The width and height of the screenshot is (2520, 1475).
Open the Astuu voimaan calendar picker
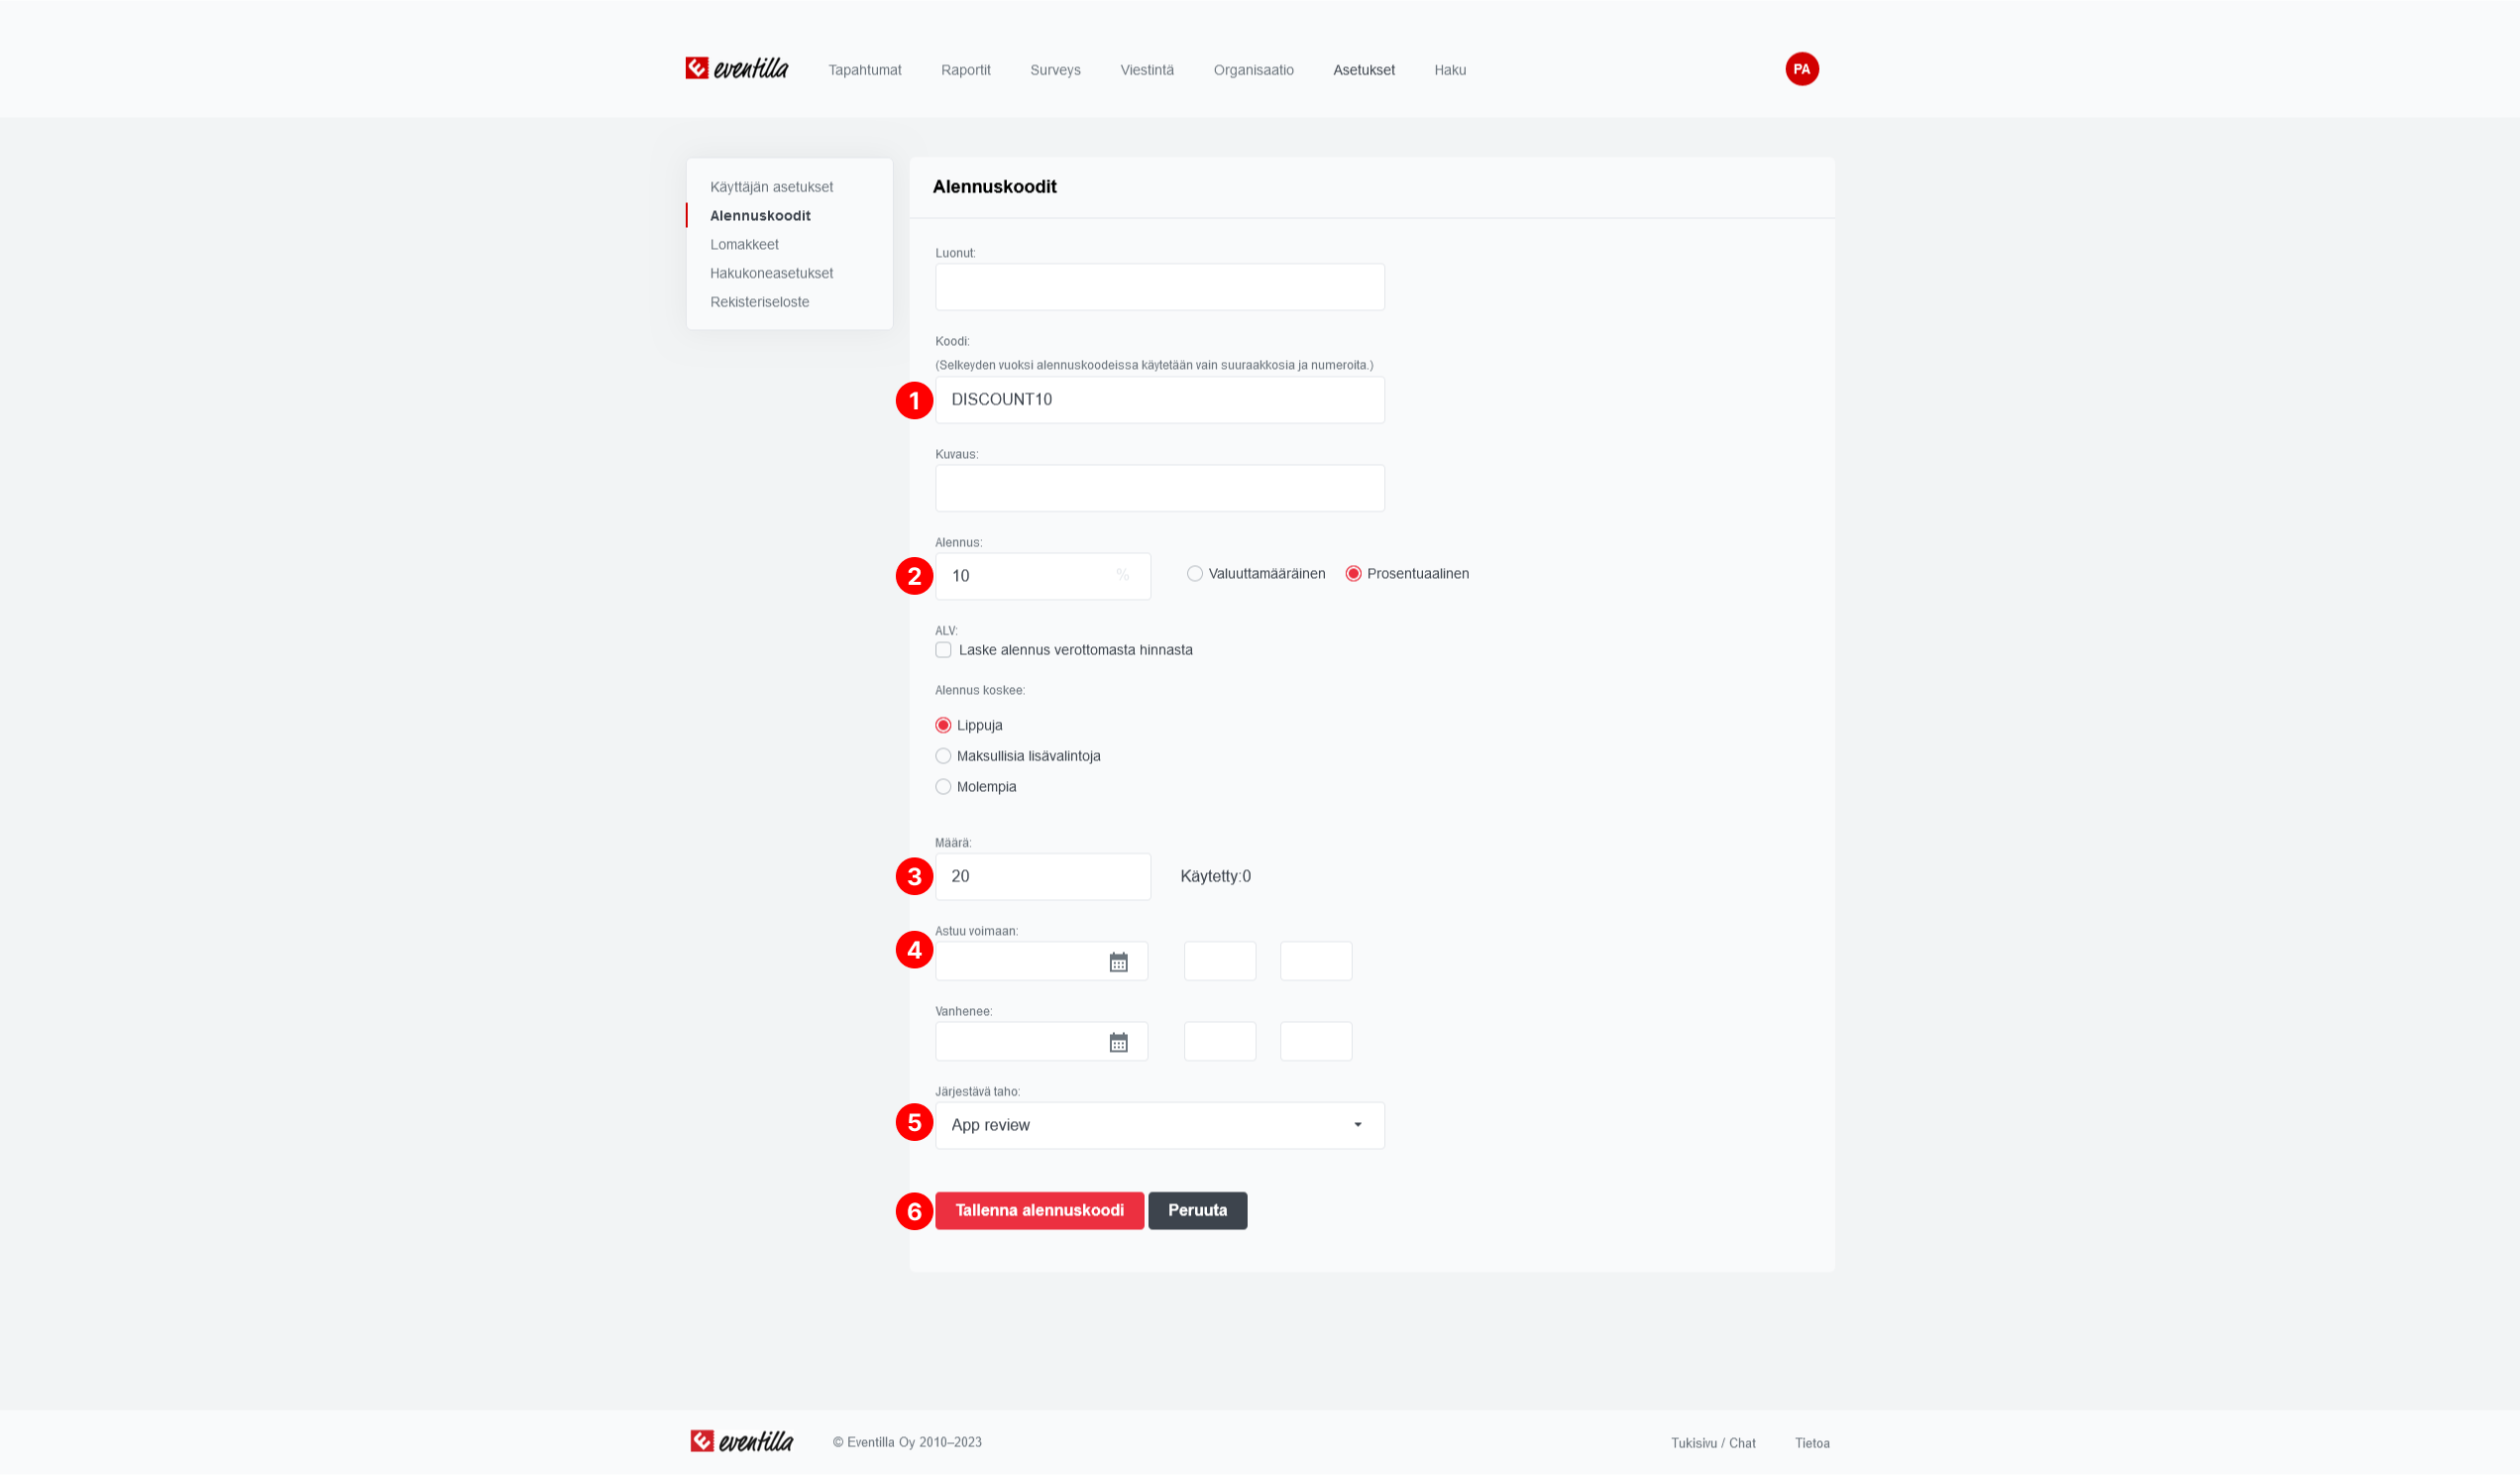coord(1118,962)
